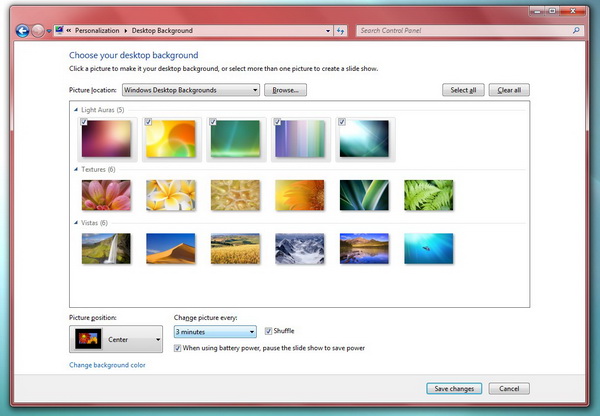This screenshot has height=416, width=600.
Task: Toggle the Shuffle checkbox
Action: tap(268, 331)
